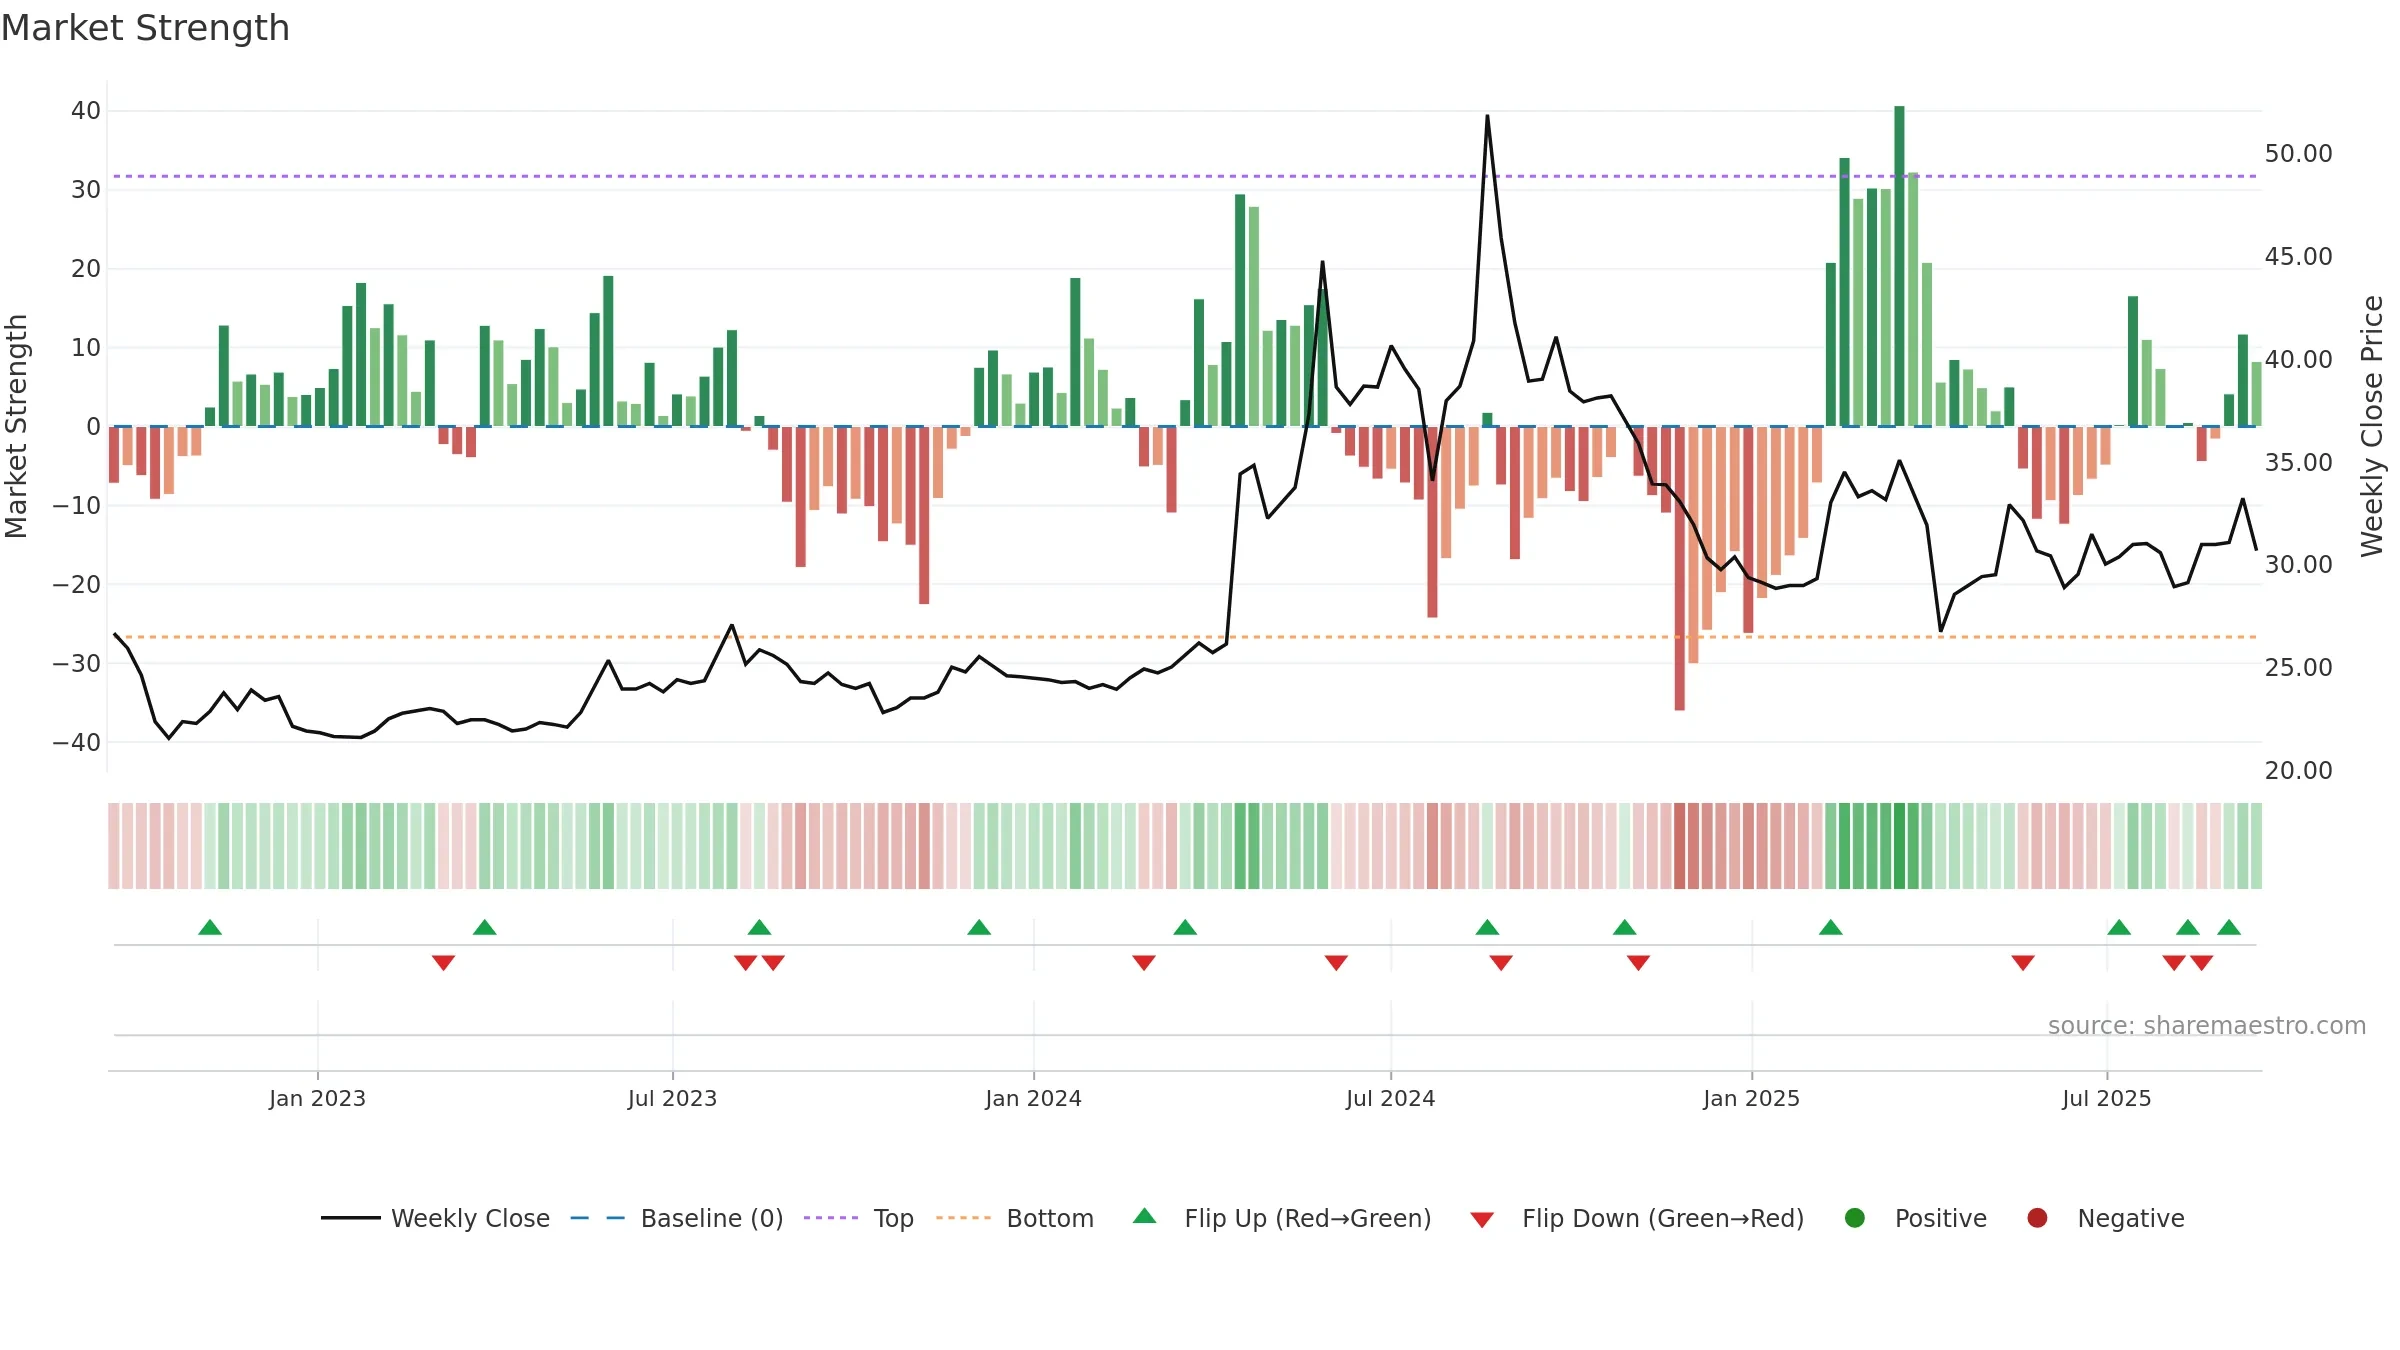Click the red Flip Down legend triangle icon
This screenshot has width=2400, height=1350.
pos(1482,1220)
